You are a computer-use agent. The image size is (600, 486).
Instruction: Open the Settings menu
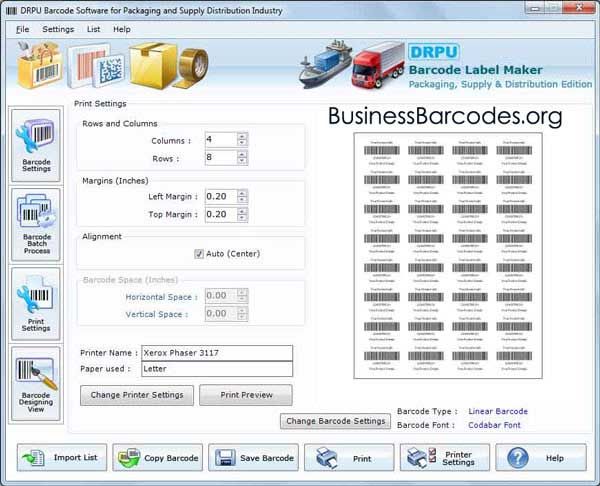[x=58, y=30]
